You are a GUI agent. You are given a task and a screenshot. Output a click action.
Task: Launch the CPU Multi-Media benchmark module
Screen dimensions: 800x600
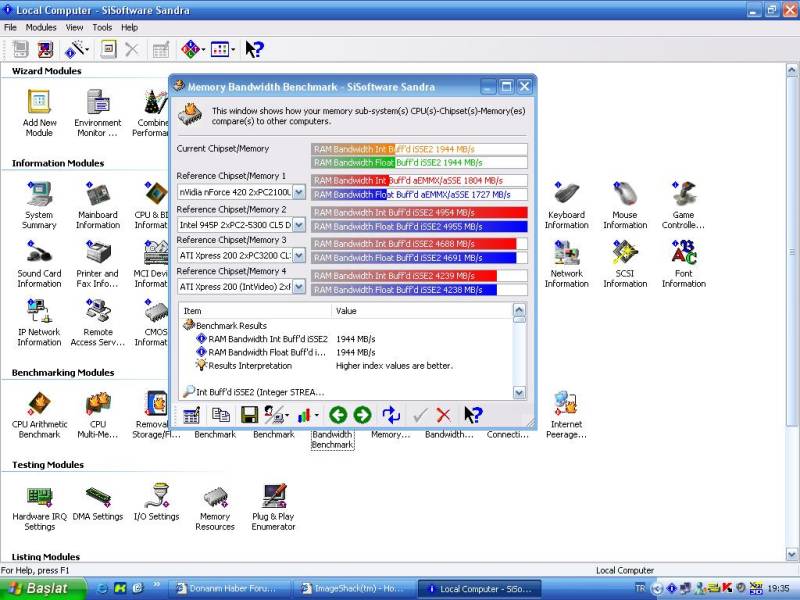(97, 415)
